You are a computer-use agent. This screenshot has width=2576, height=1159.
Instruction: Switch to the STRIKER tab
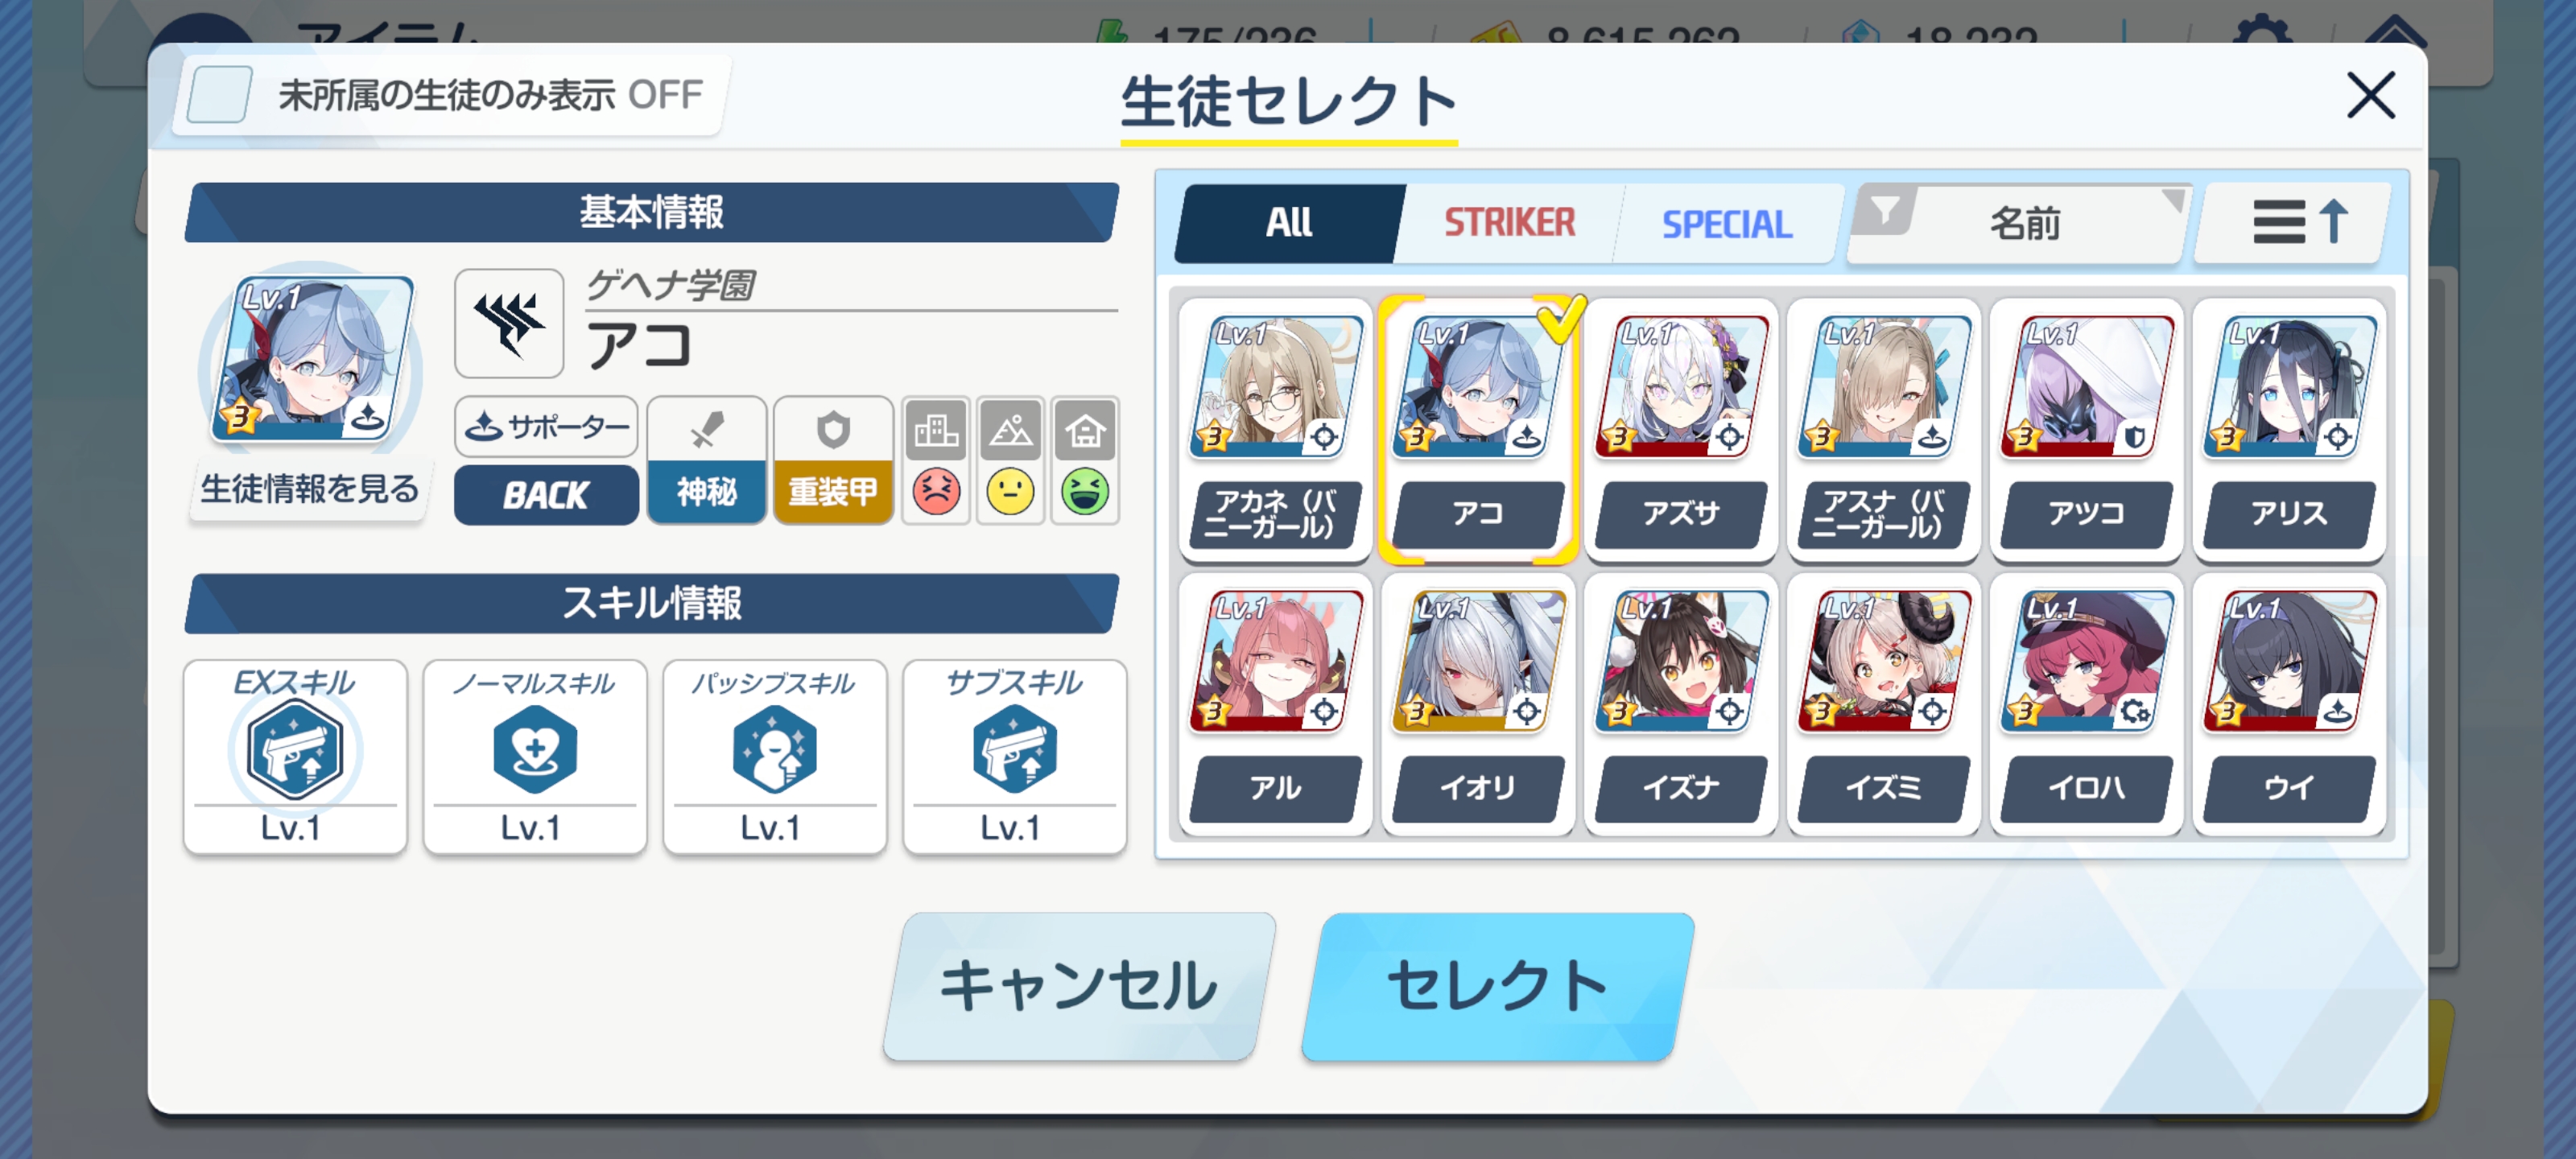click(1509, 223)
